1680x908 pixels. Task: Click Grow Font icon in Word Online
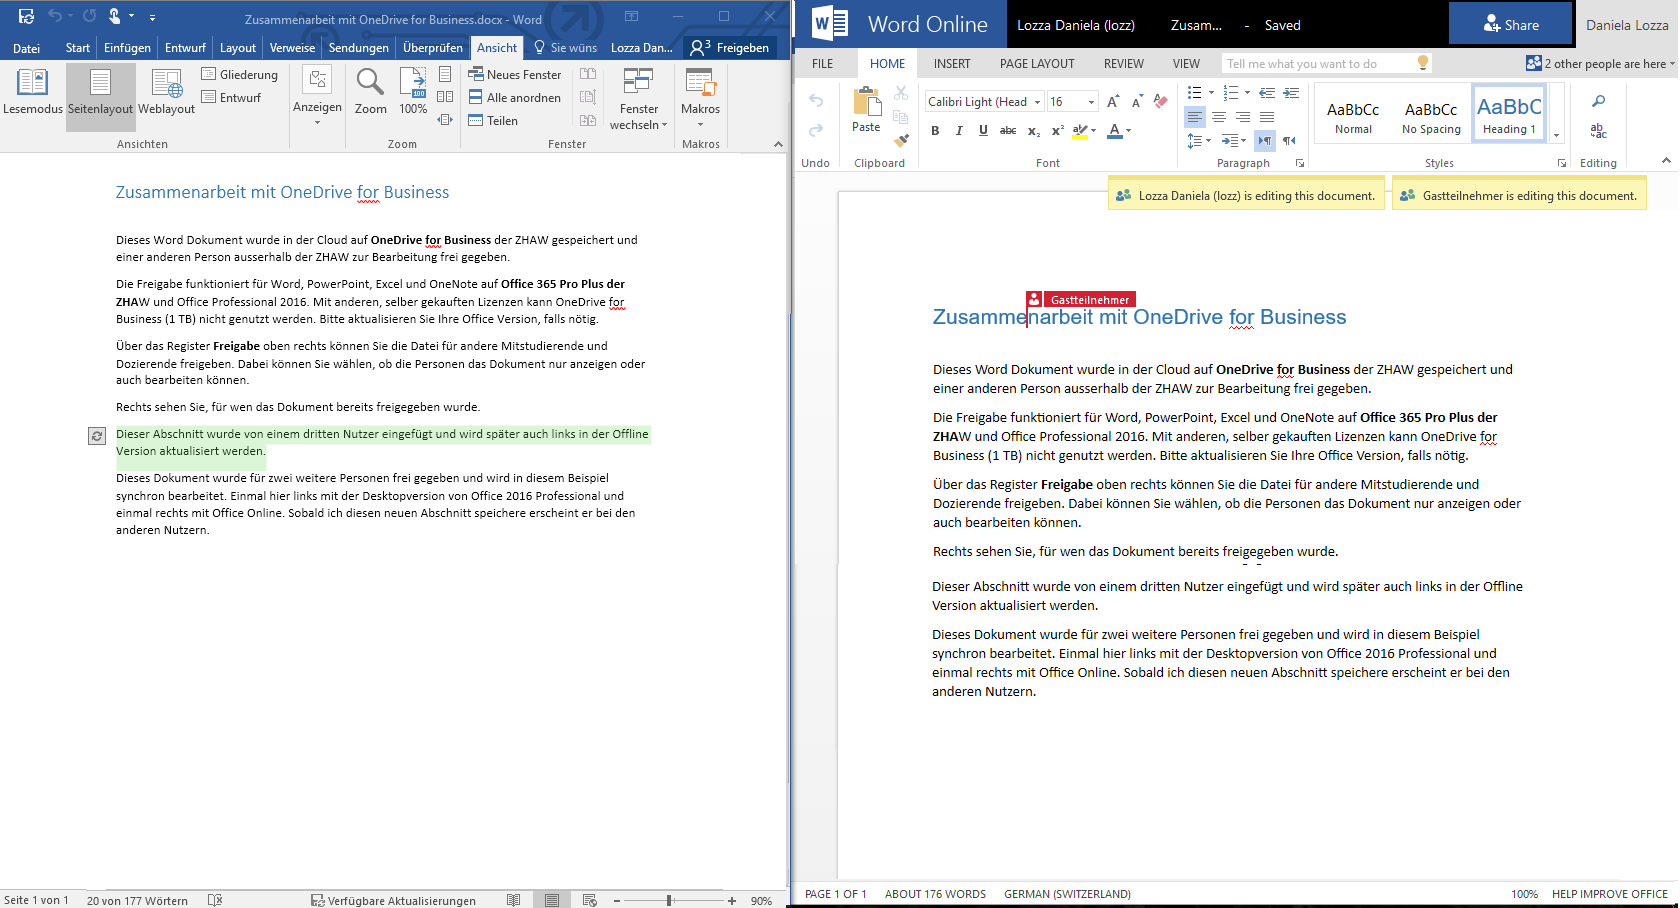click(x=1113, y=101)
